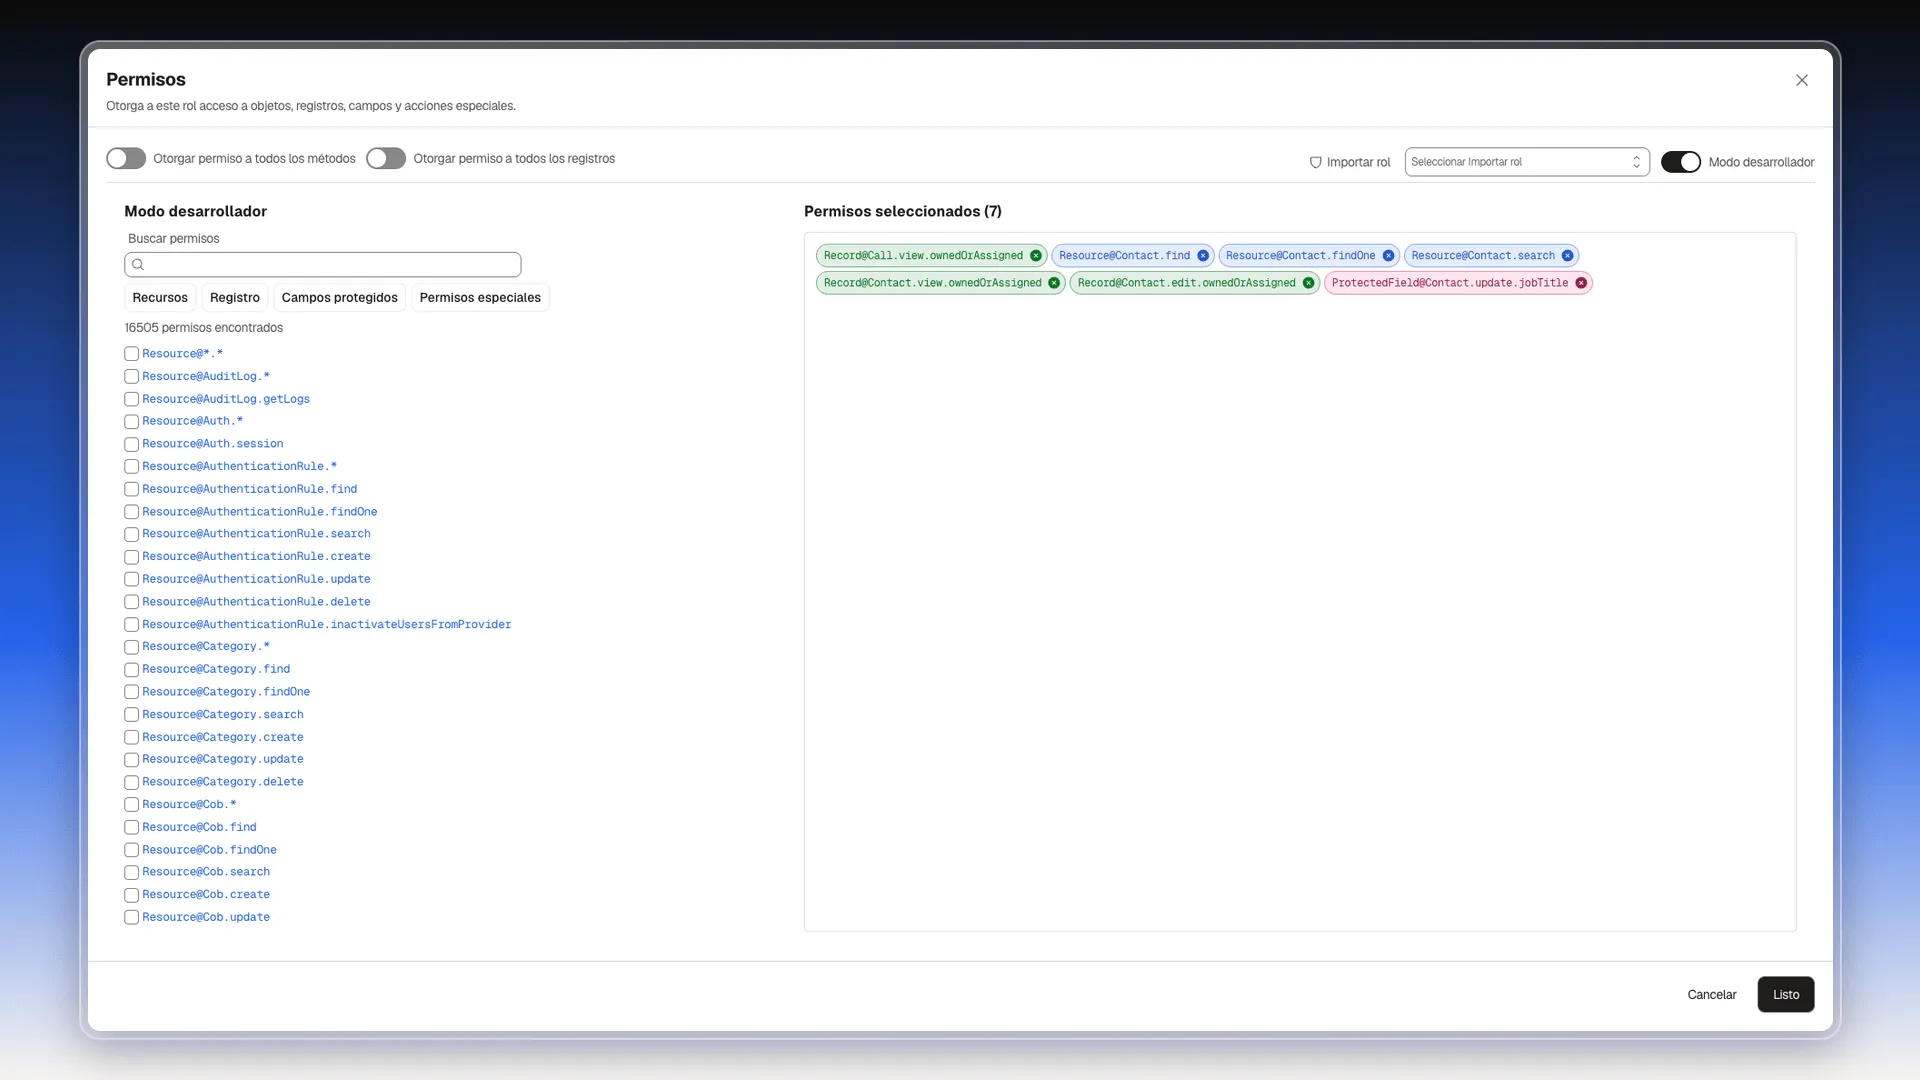Remove the Record@Contact.view.ownedOrAssigned chip
The width and height of the screenshot is (1920, 1080).
pos(1054,283)
